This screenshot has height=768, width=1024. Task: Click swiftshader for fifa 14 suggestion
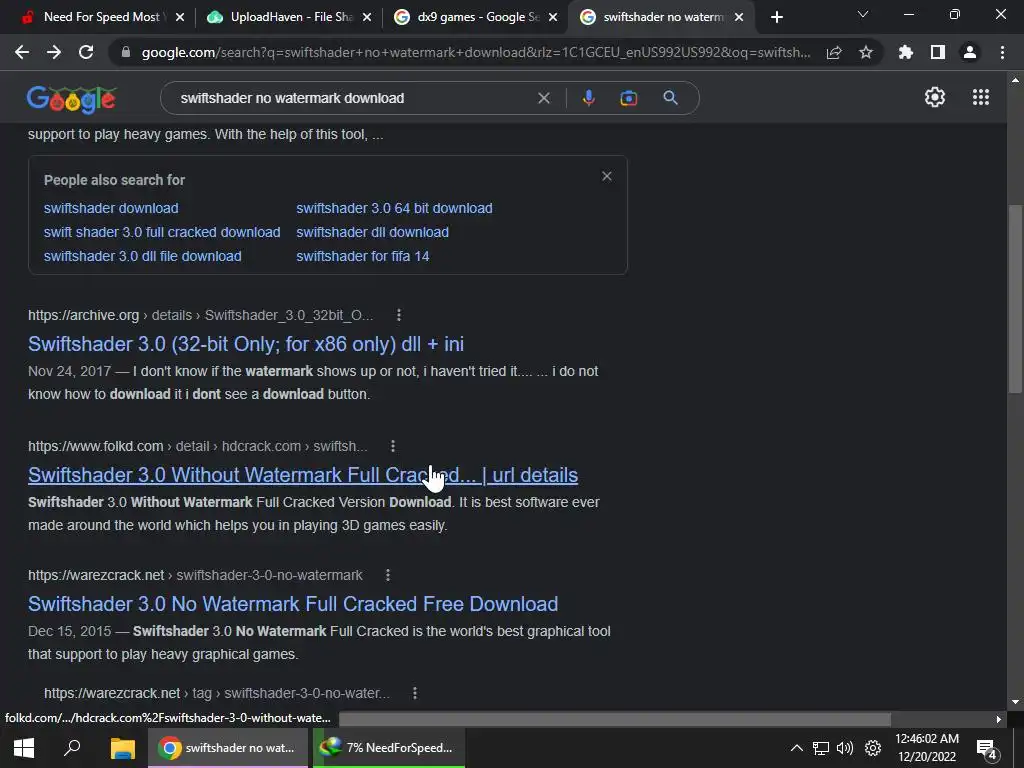pyautogui.click(x=362, y=257)
